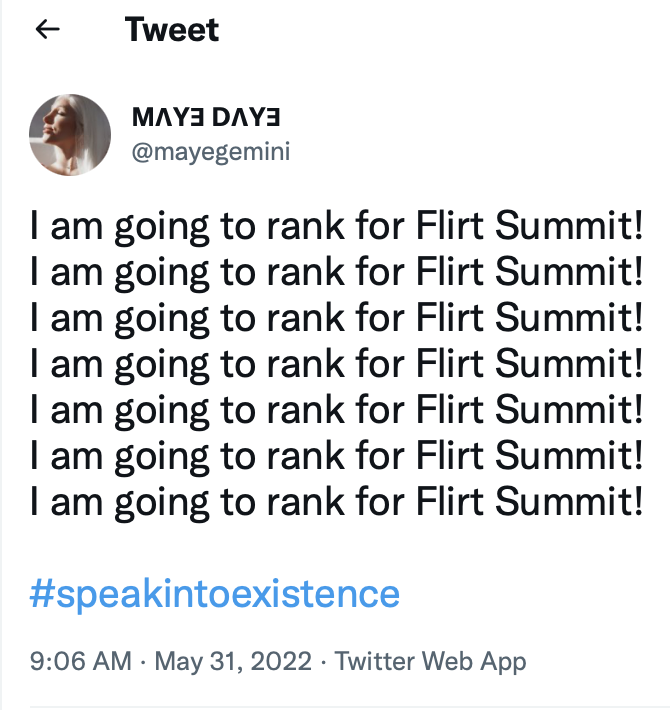This screenshot has width=670, height=710.
Task: Click the last line of tweet text
Action: [x=336, y=499]
